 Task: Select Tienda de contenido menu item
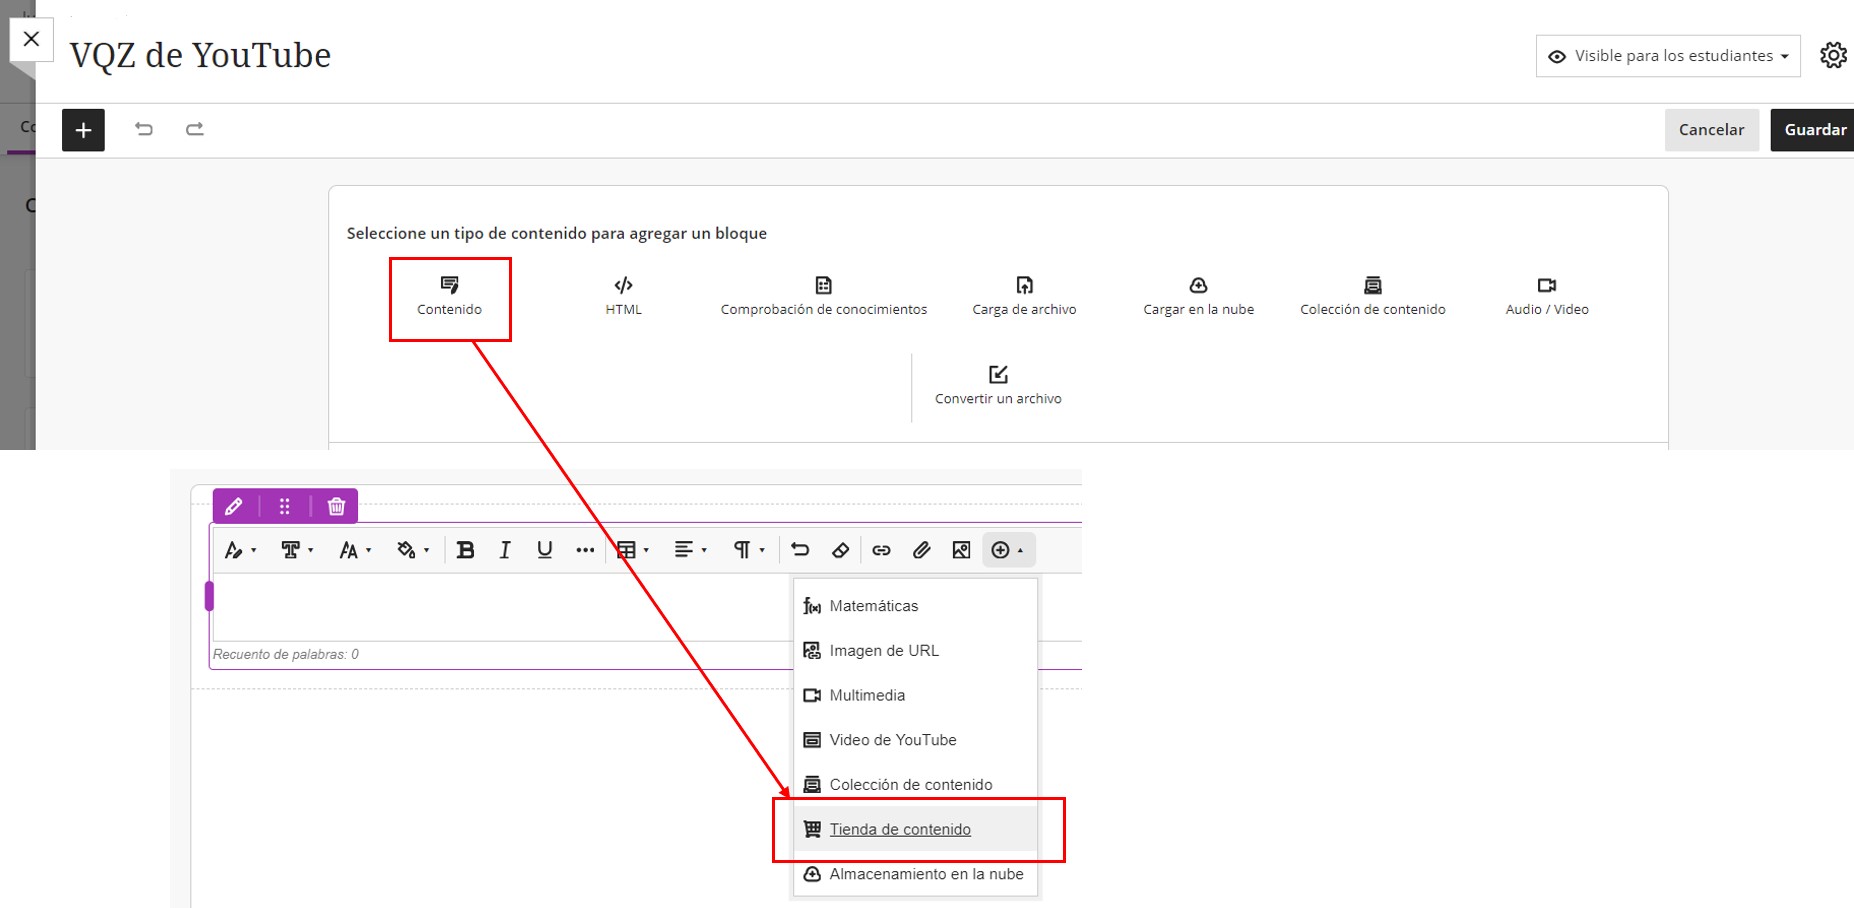pos(915,829)
